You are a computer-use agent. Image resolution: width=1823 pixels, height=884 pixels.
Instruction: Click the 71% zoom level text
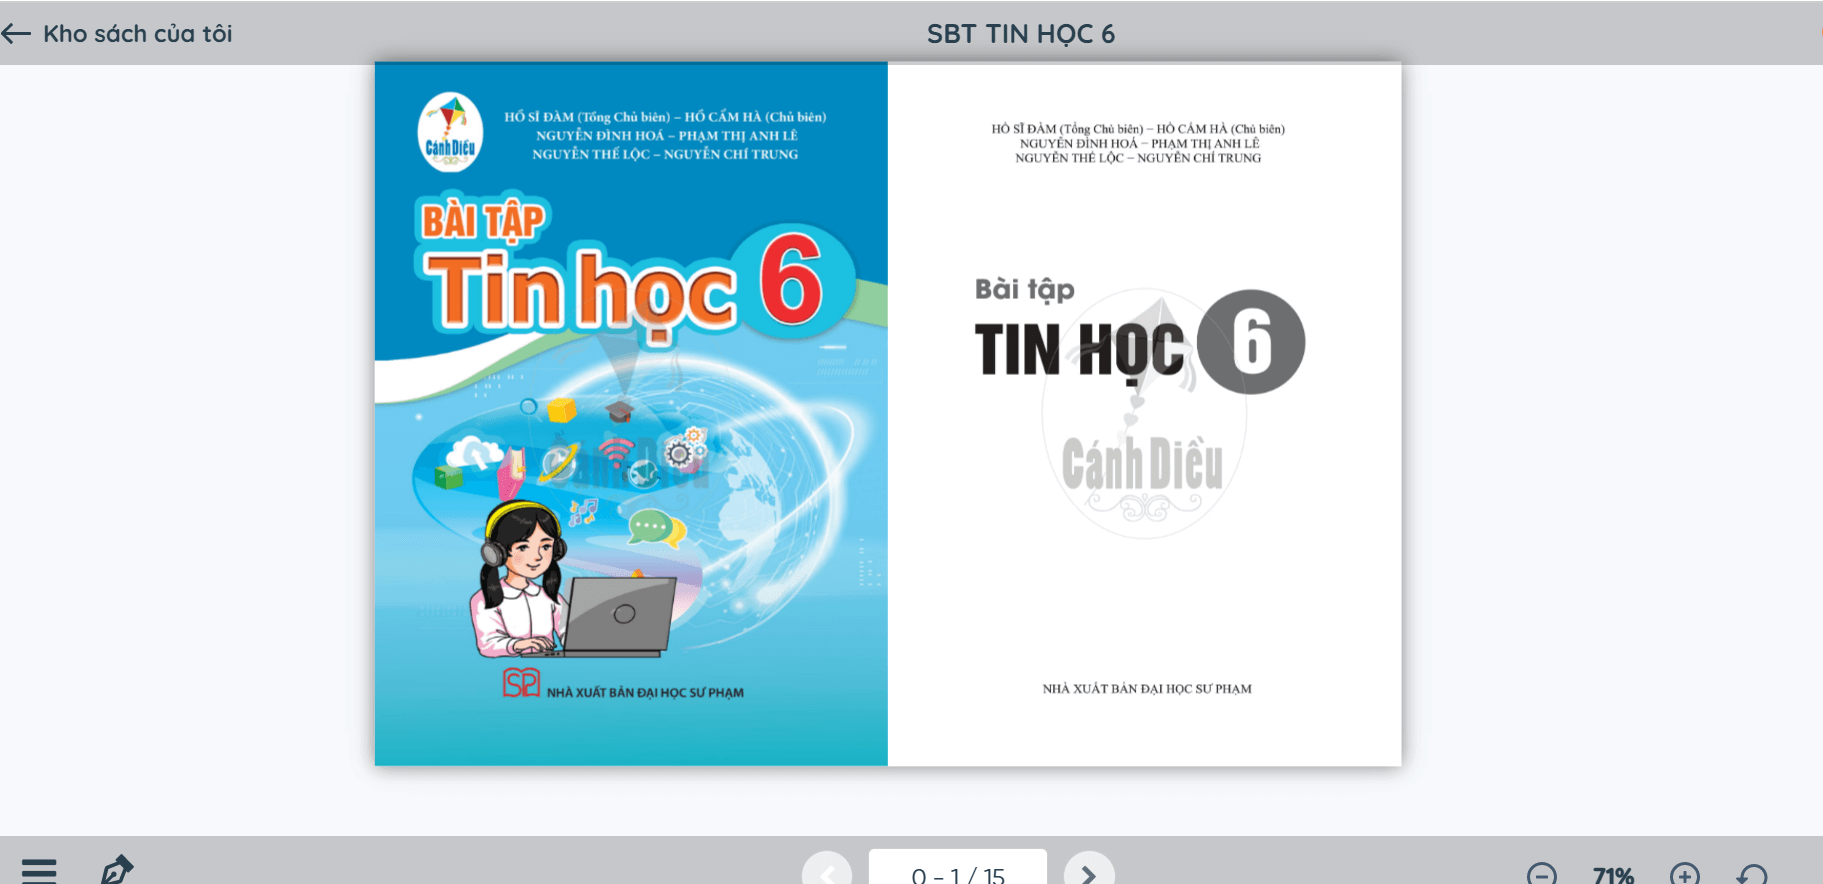[1613, 875]
